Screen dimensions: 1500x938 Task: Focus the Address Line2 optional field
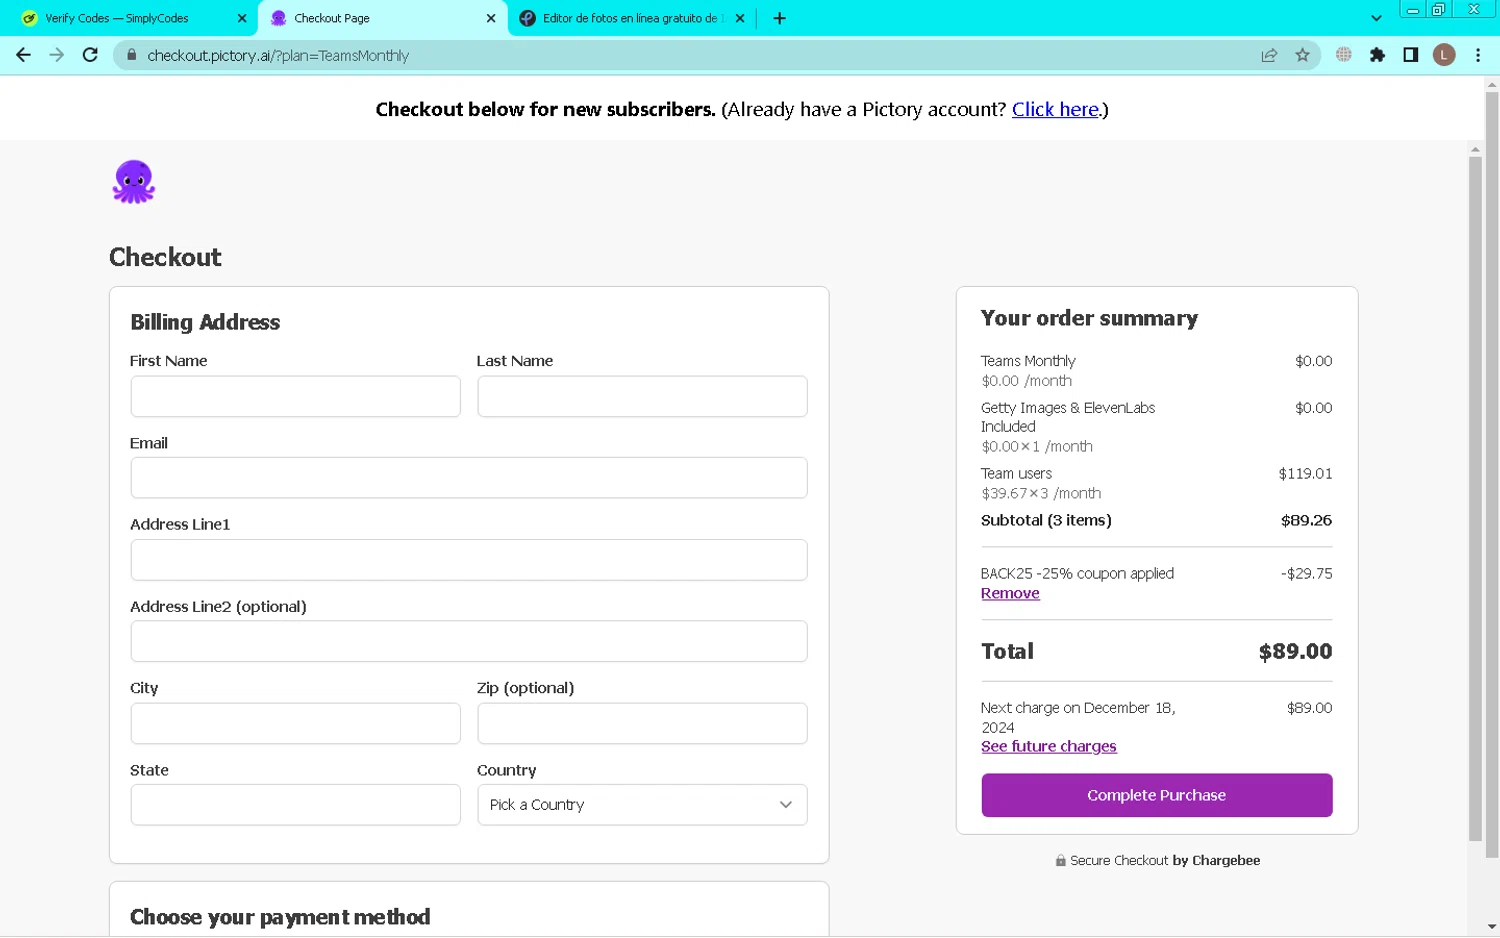[469, 641]
